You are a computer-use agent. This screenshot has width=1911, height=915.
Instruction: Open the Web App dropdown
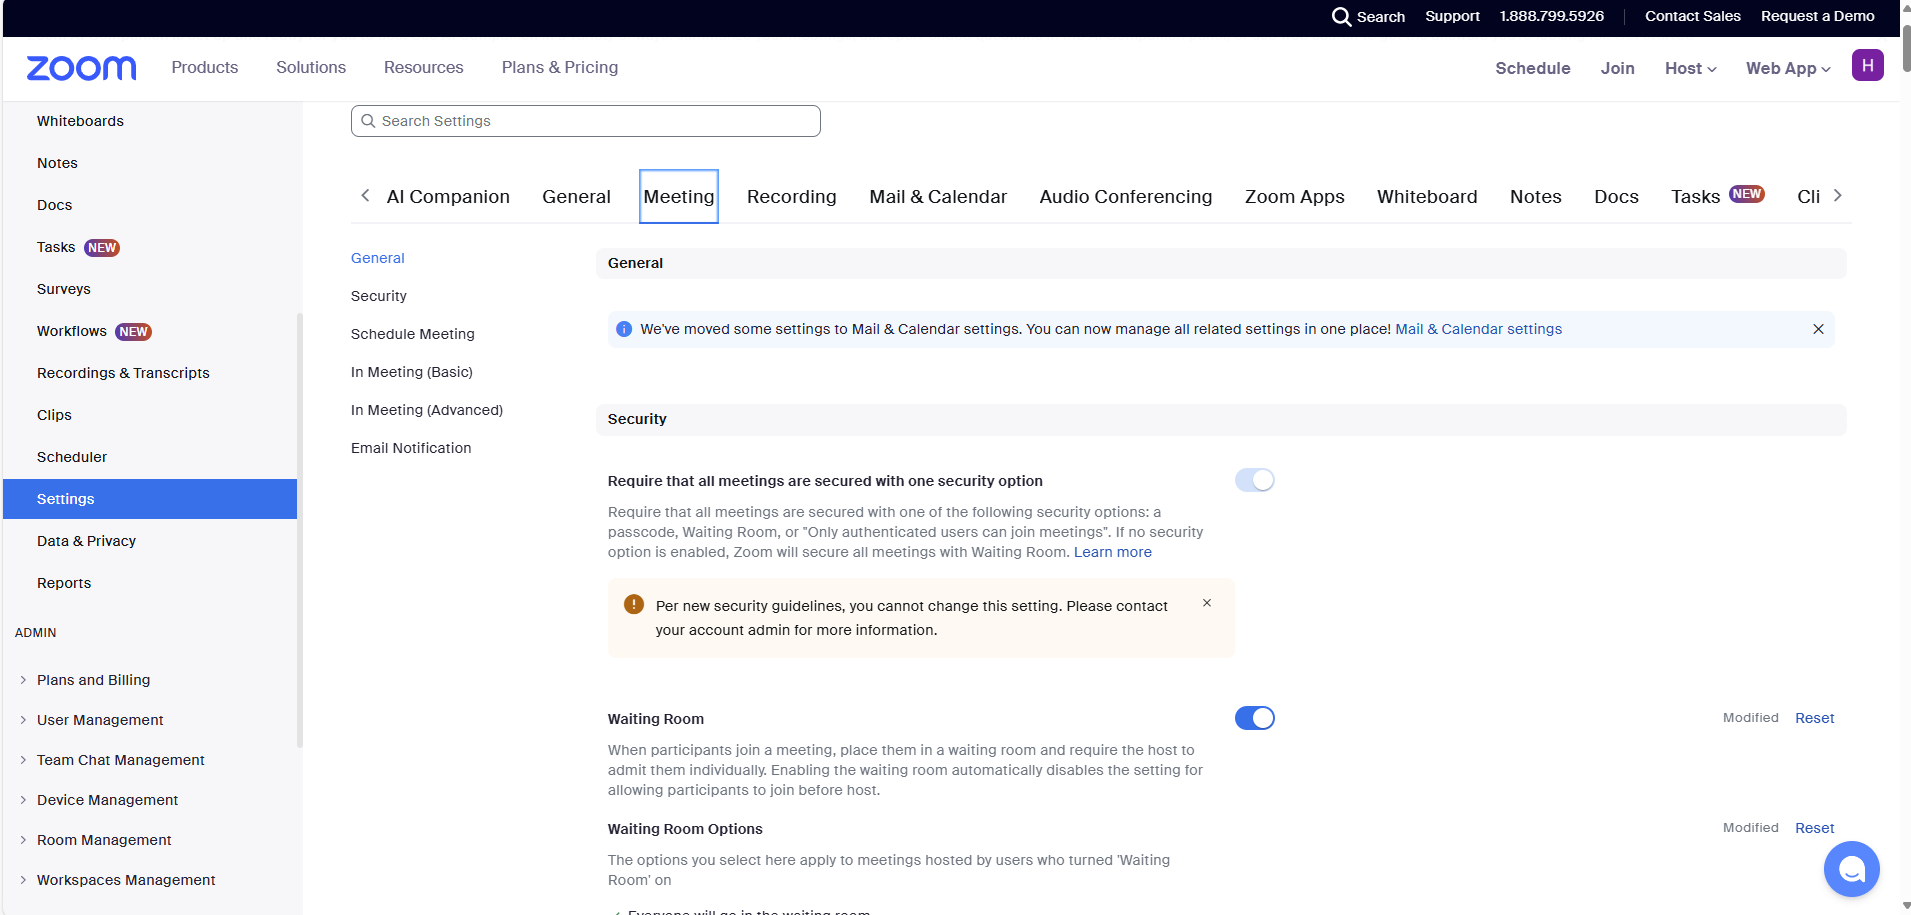[1788, 68]
